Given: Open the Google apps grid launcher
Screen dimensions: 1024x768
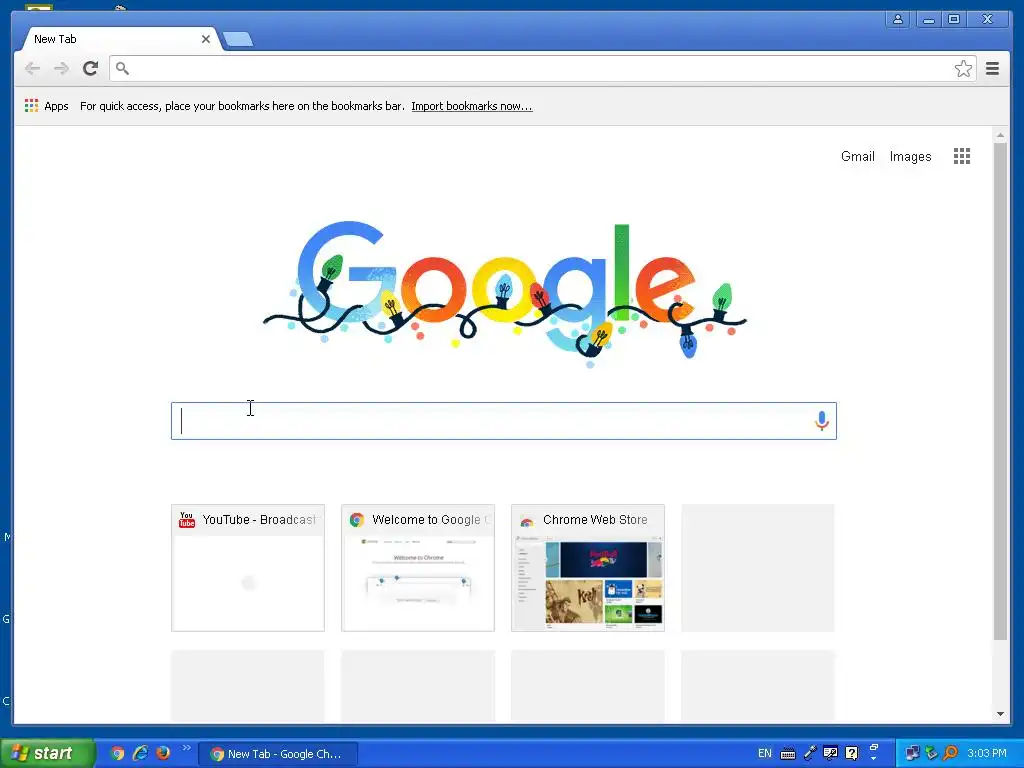Looking at the screenshot, I should (x=961, y=156).
